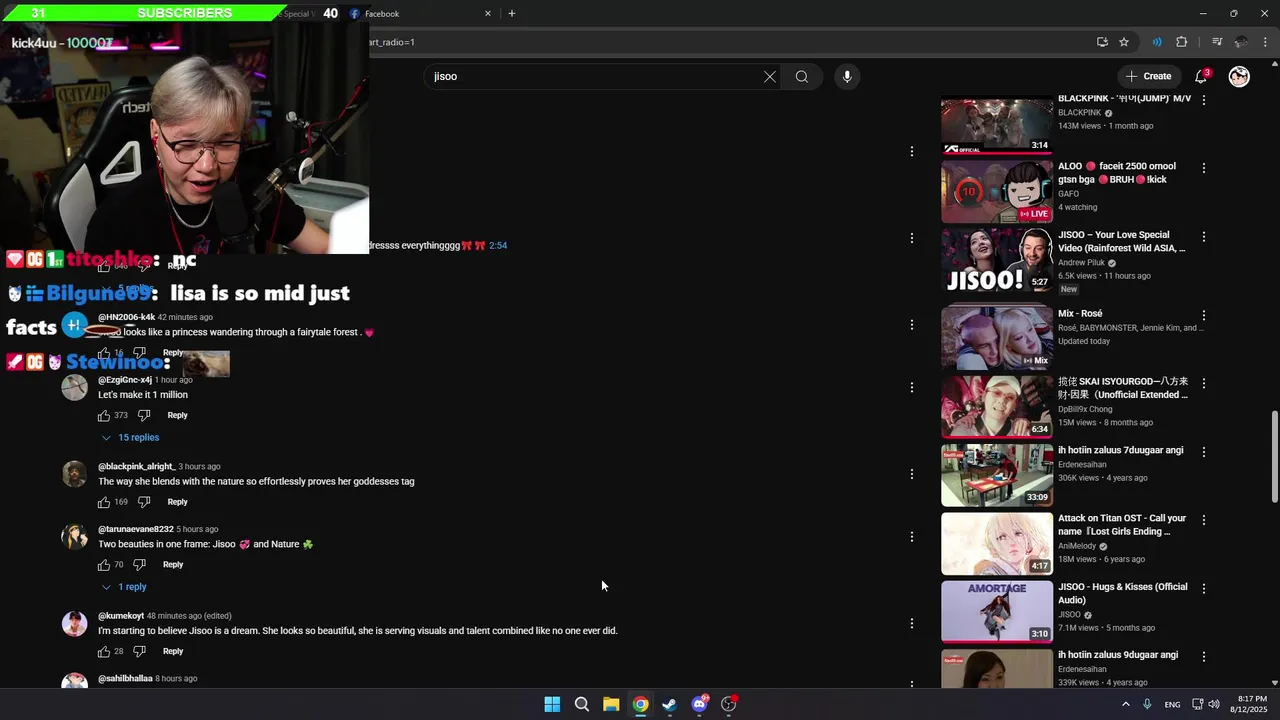This screenshot has height=720, width=1280.
Task: Open more options for Attack on Titan OST video
Action: [1204, 520]
